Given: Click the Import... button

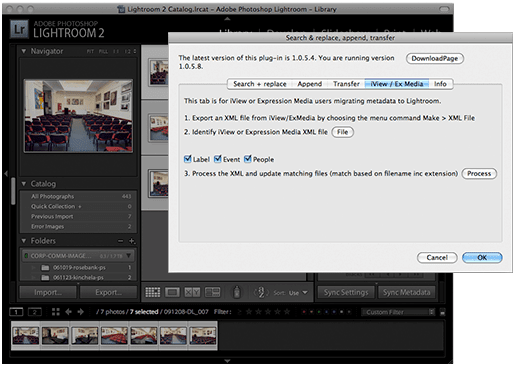Looking at the screenshot, I should 48,292.
